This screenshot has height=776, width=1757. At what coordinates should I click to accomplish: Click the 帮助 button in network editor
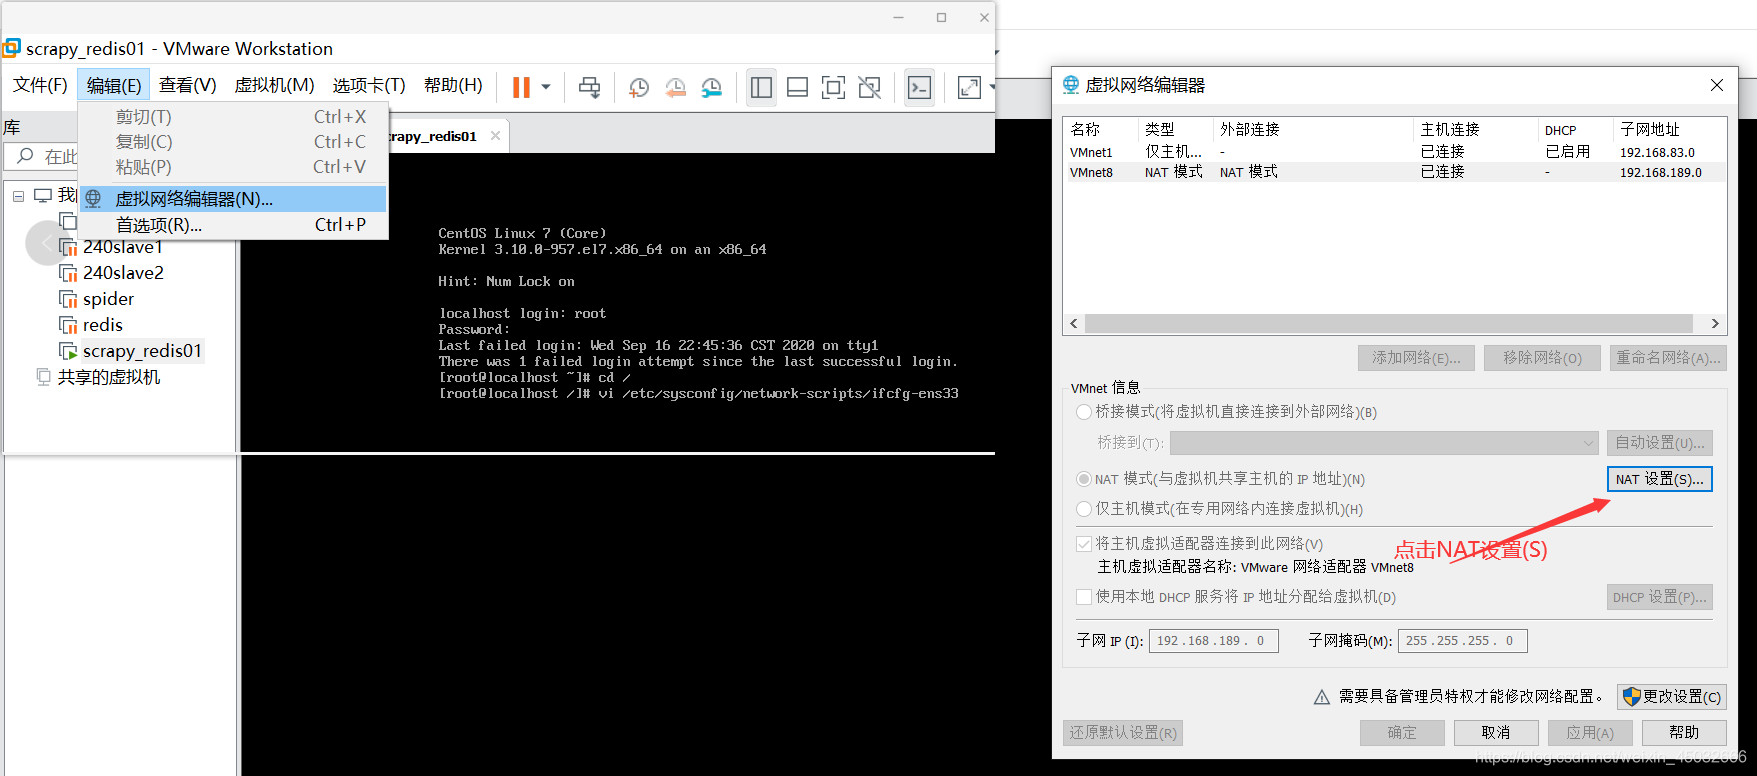[x=1684, y=733]
